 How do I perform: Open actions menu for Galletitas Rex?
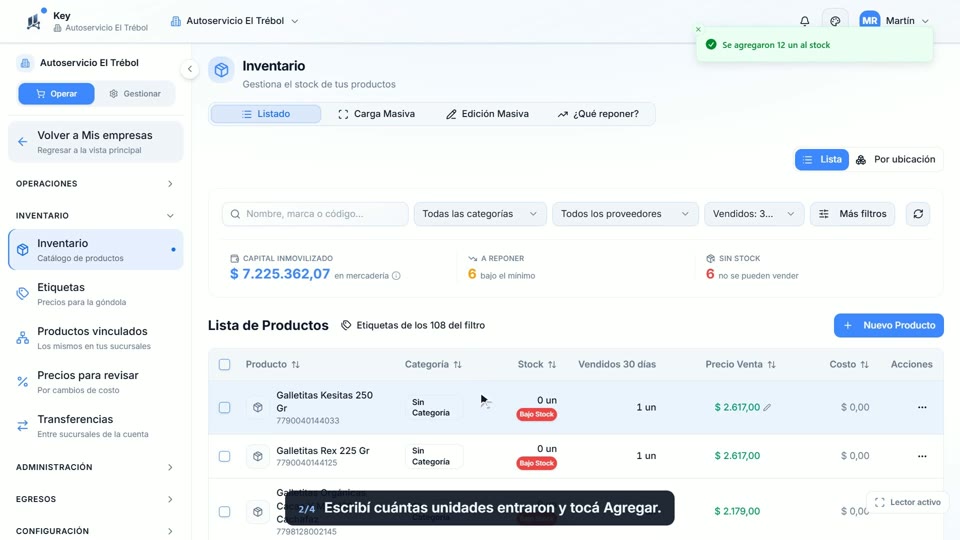pos(922,456)
